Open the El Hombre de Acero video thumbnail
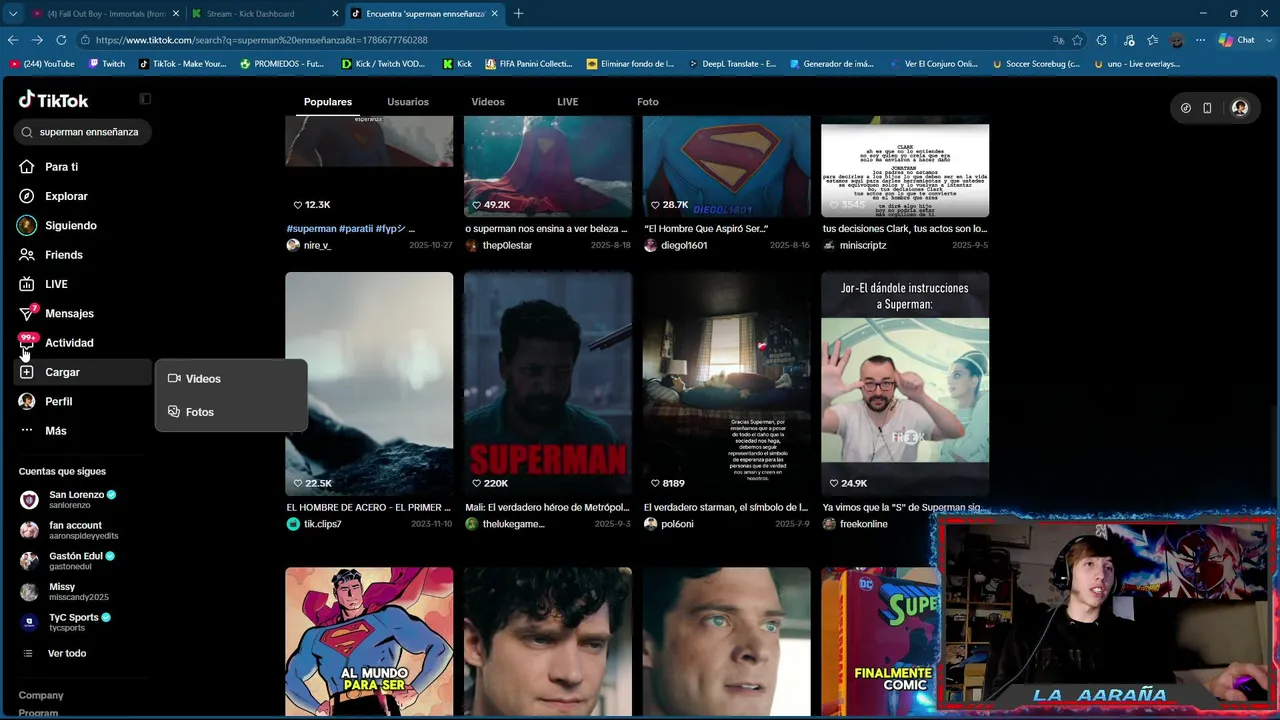1280x720 pixels. pos(369,384)
